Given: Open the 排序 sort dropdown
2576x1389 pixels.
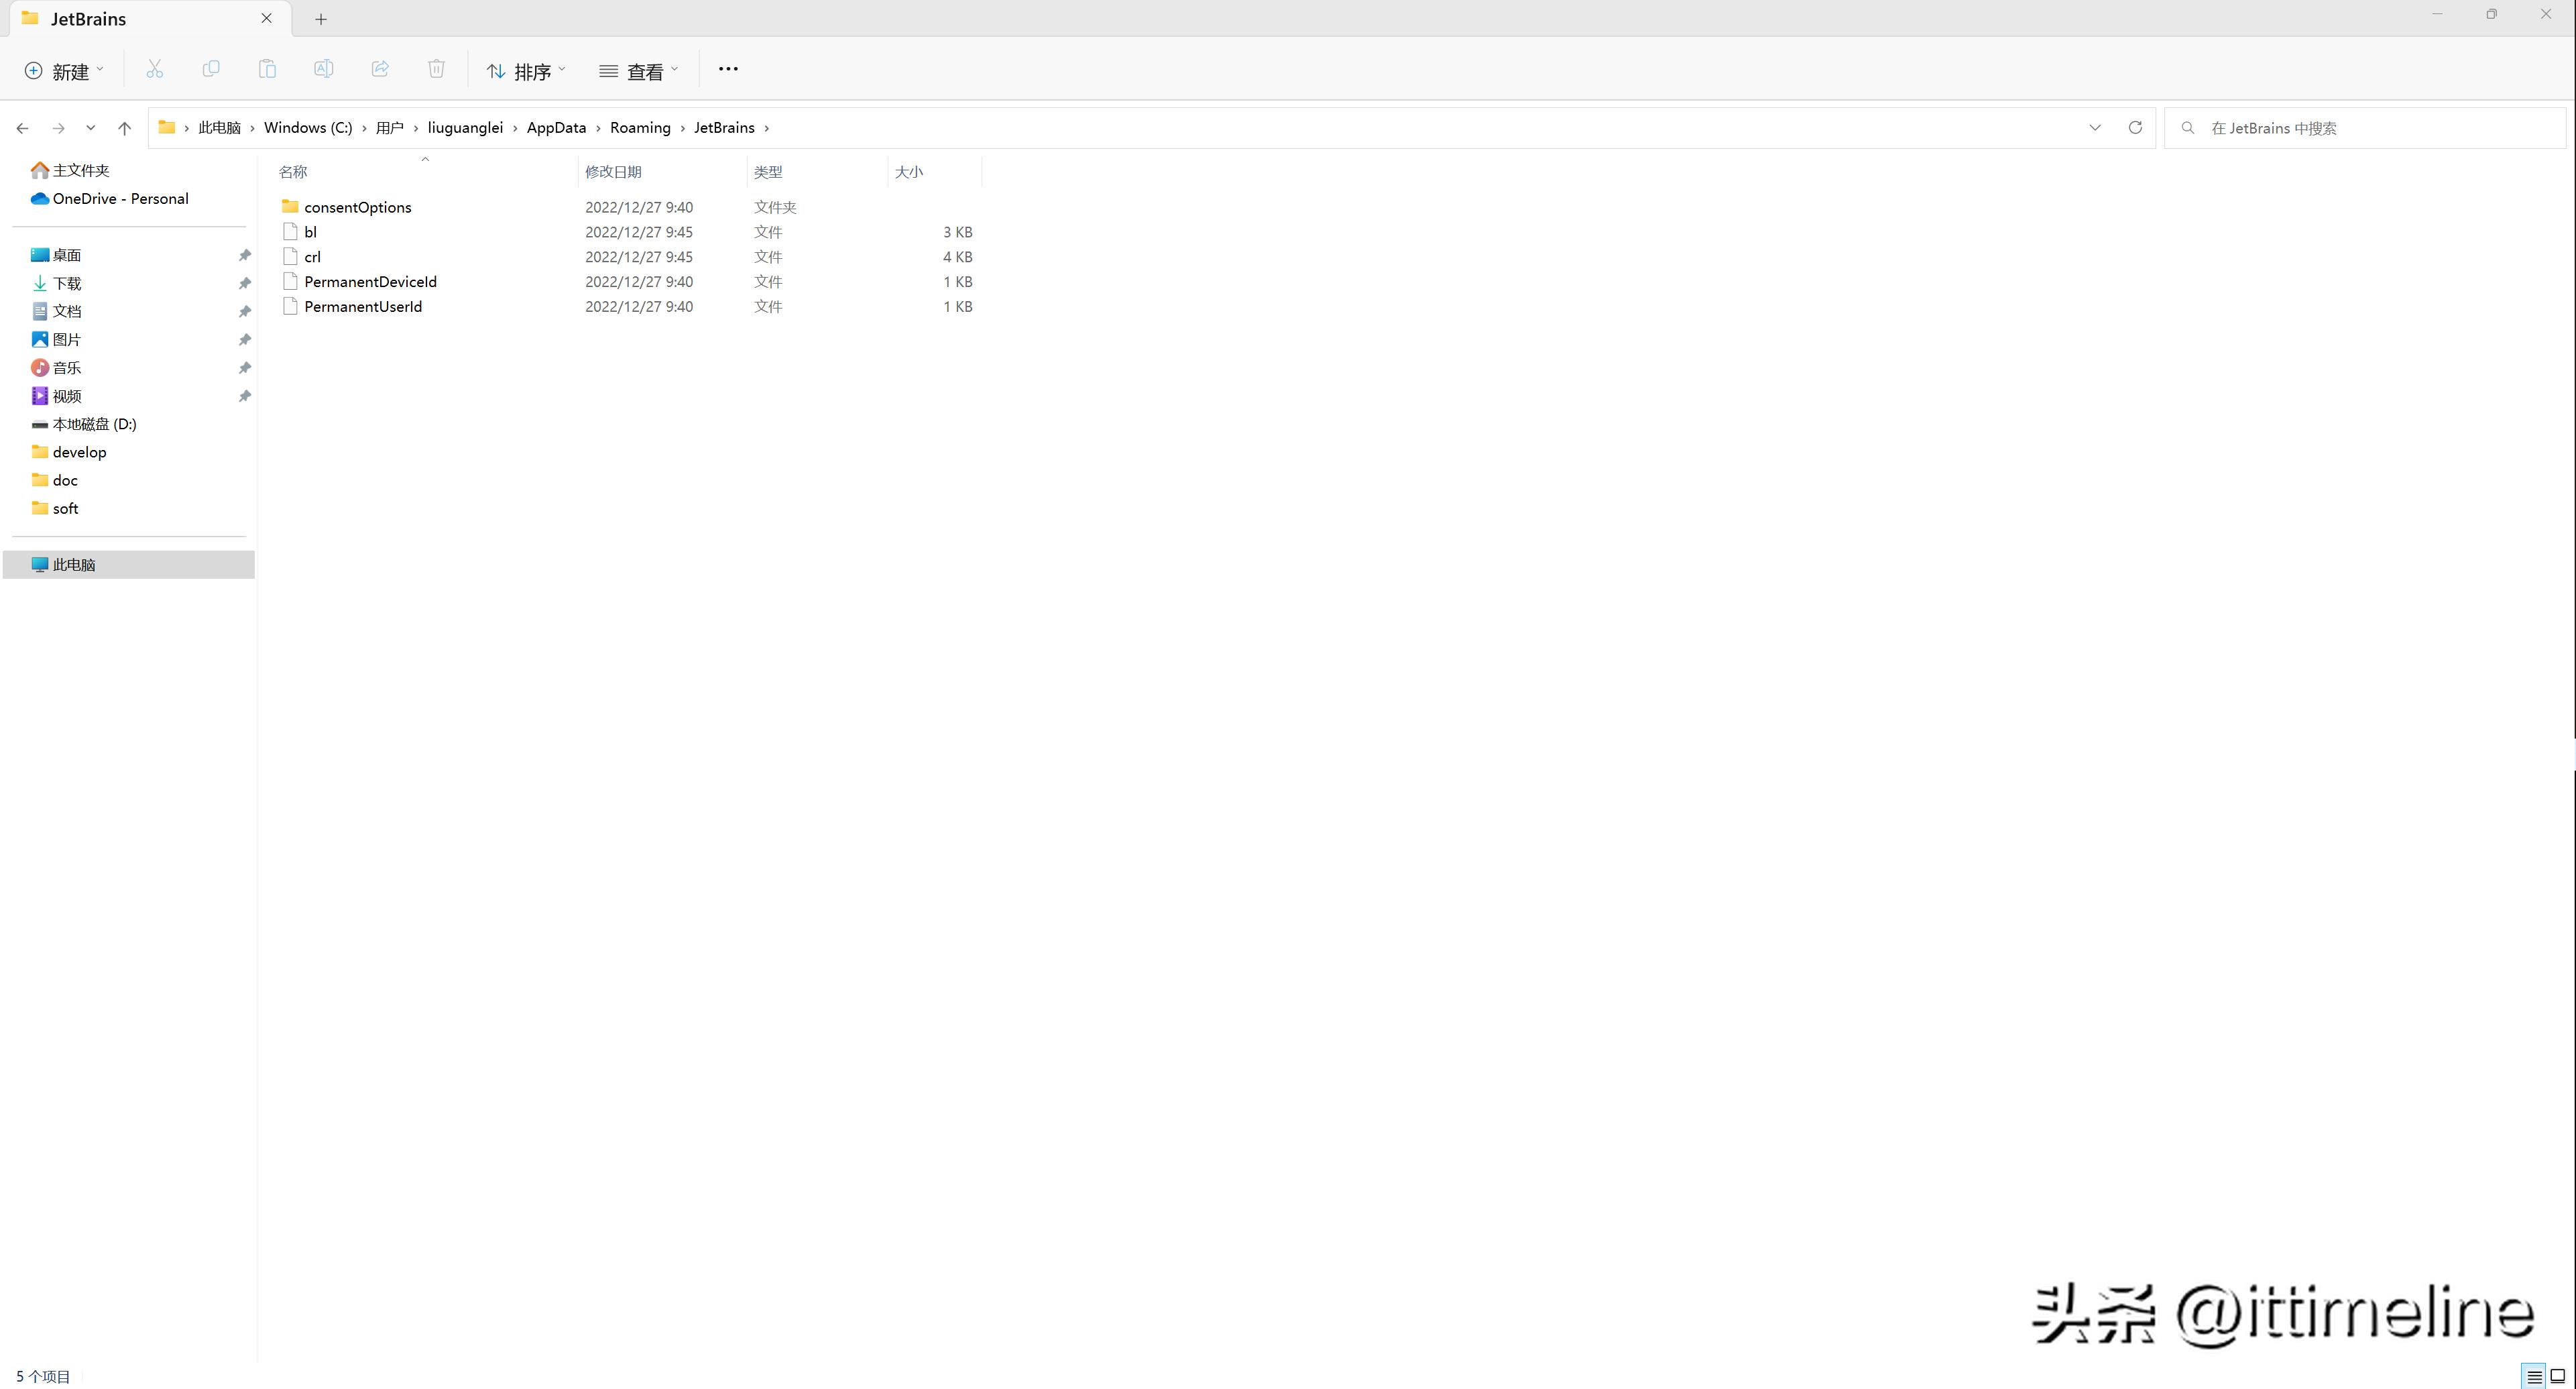Looking at the screenshot, I should pos(526,71).
